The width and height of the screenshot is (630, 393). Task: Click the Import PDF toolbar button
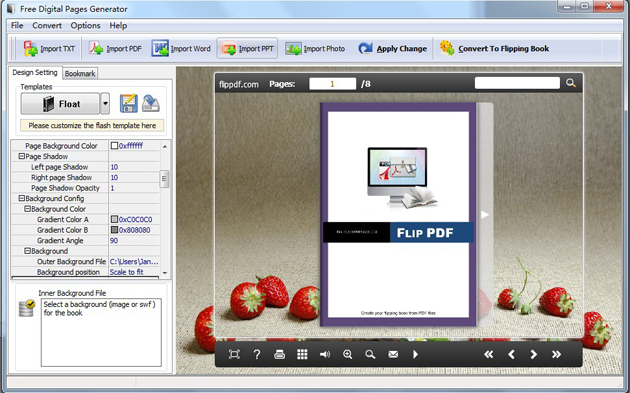[115, 49]
